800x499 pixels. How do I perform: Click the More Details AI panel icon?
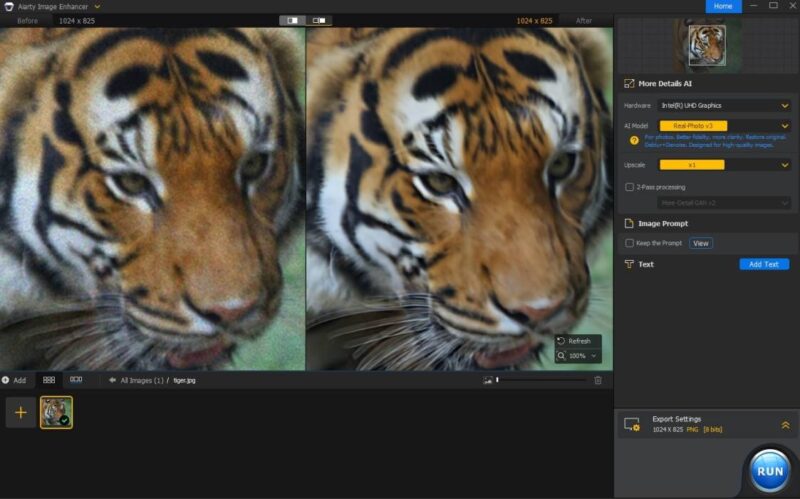[x=629, y=84]
